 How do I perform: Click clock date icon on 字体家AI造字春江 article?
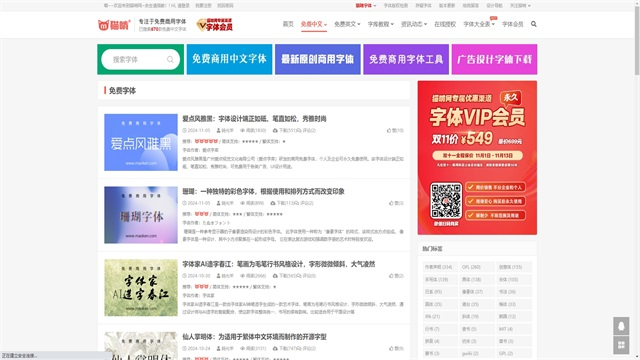184,276
